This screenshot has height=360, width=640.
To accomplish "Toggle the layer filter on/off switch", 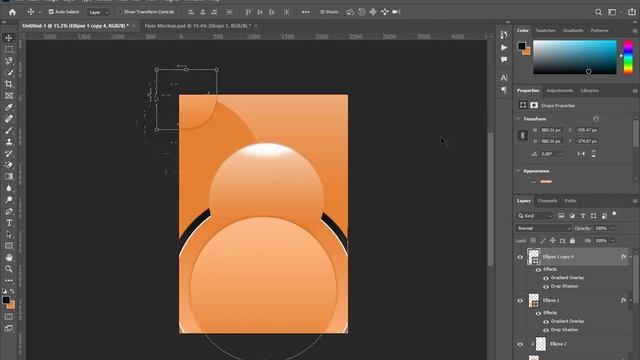I will 614,214.
